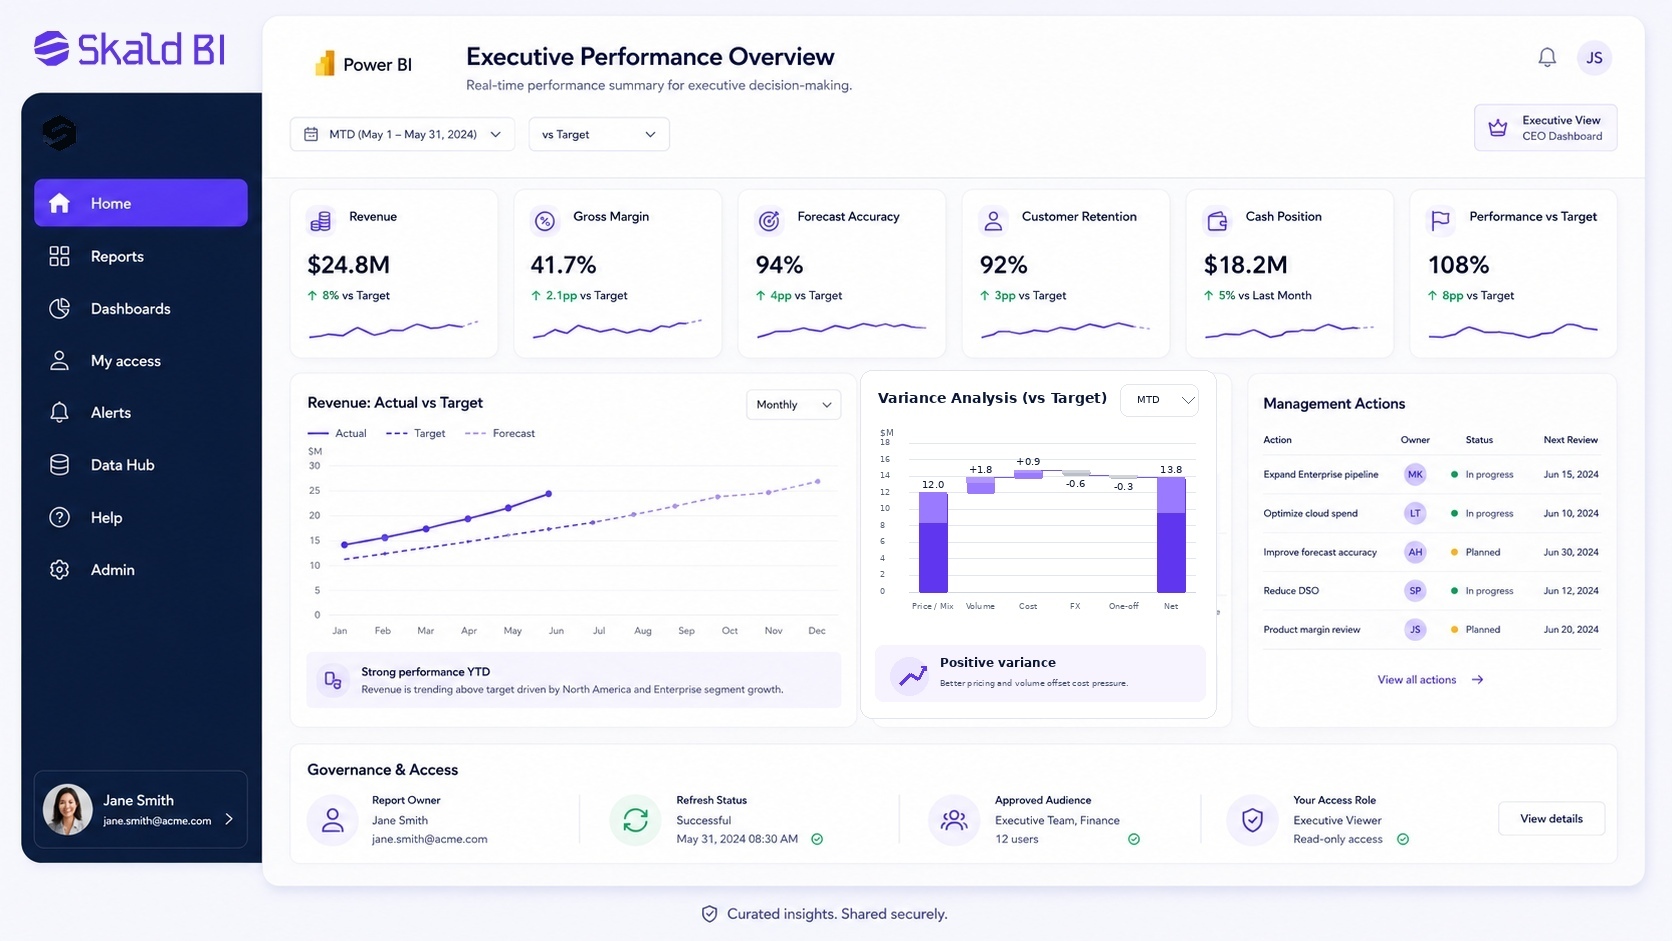The image size is (1672, 941).
Task: Click the Help question mark icon
Action: [59, 517]
